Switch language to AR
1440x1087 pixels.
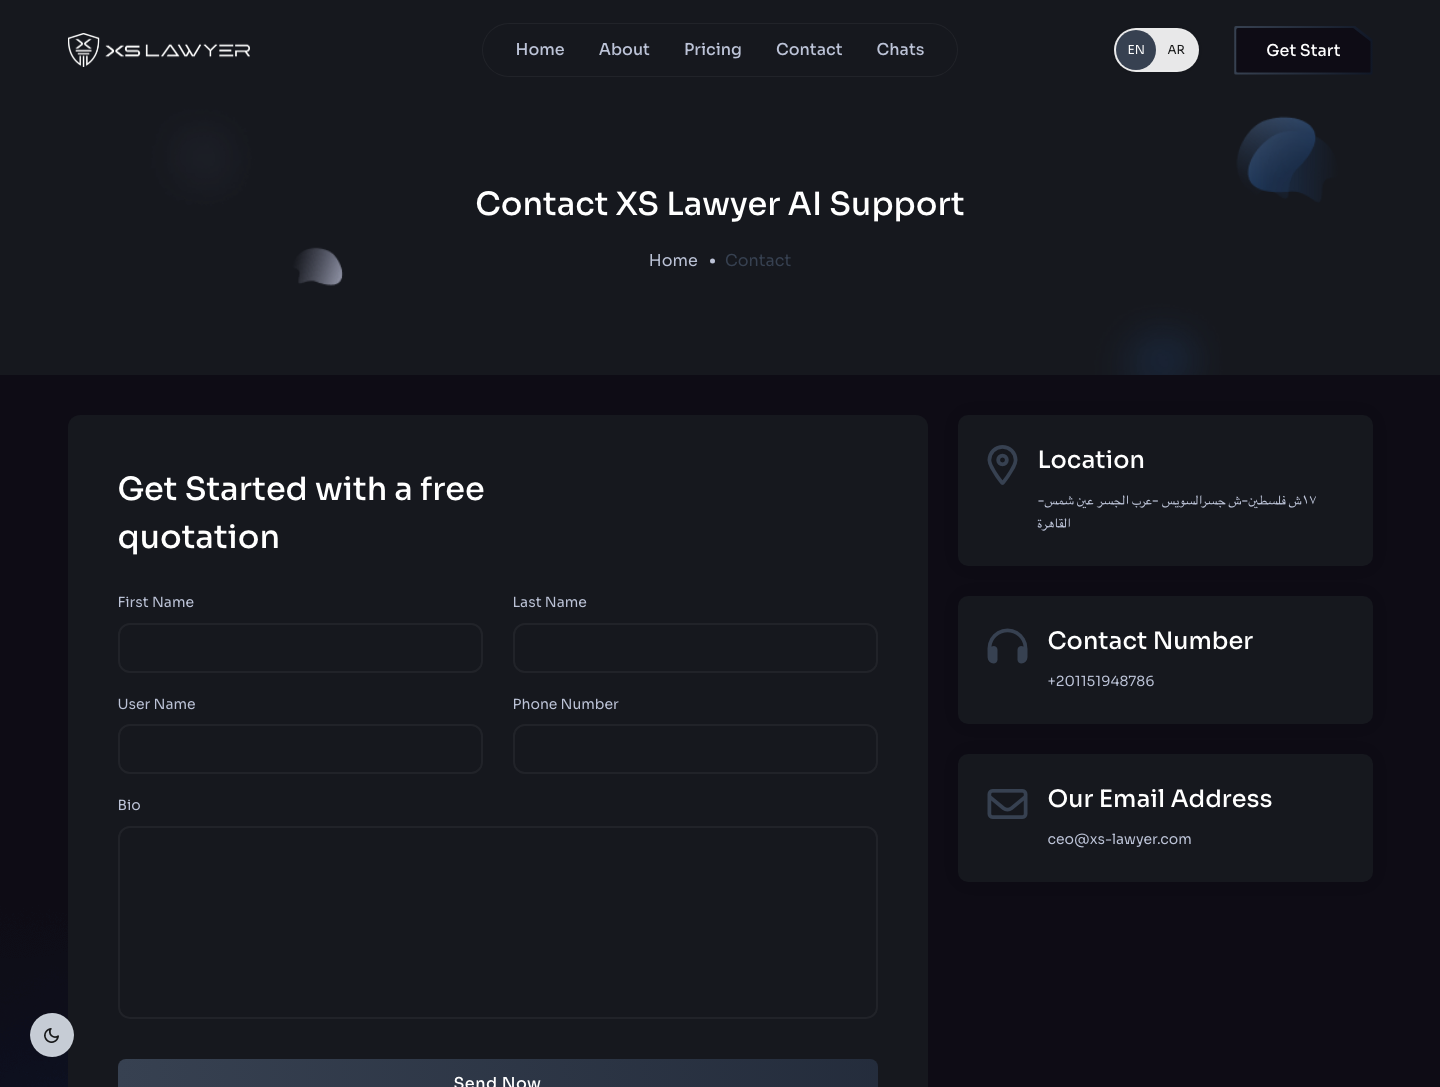pos(1176,50)
